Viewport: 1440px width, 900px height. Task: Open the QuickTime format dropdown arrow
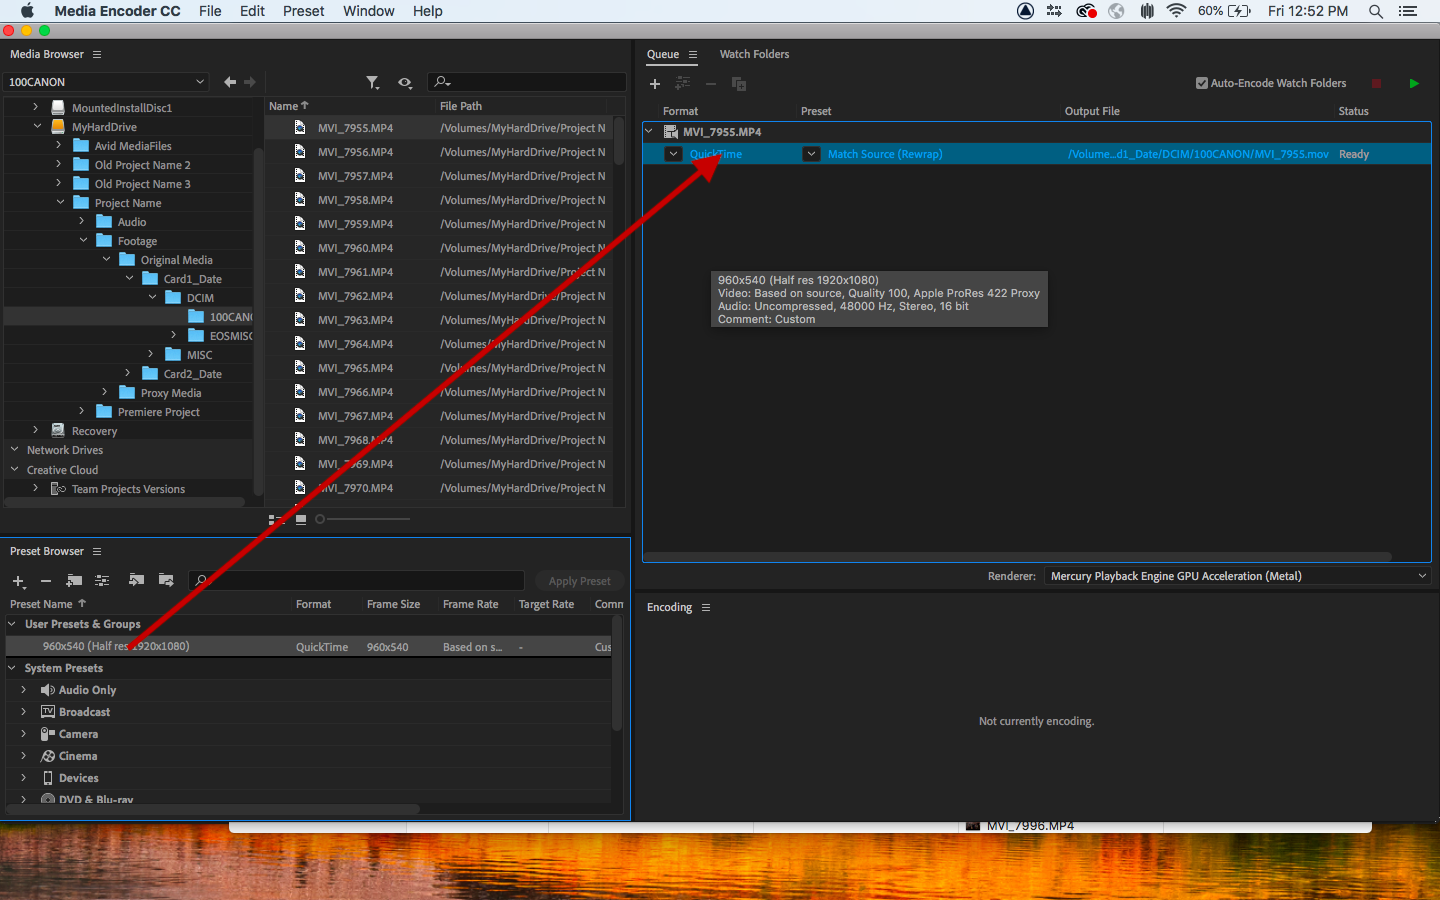point(674,154)
